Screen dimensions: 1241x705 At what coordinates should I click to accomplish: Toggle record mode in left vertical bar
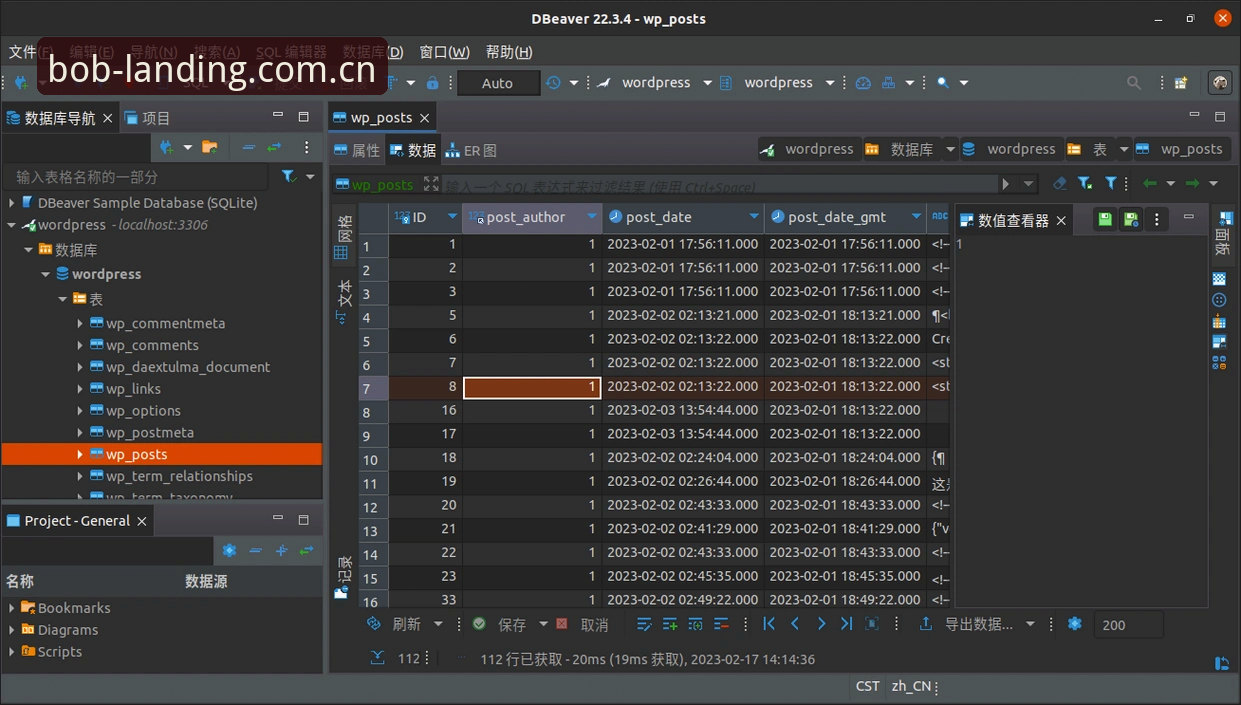click(x=342, y=576)
